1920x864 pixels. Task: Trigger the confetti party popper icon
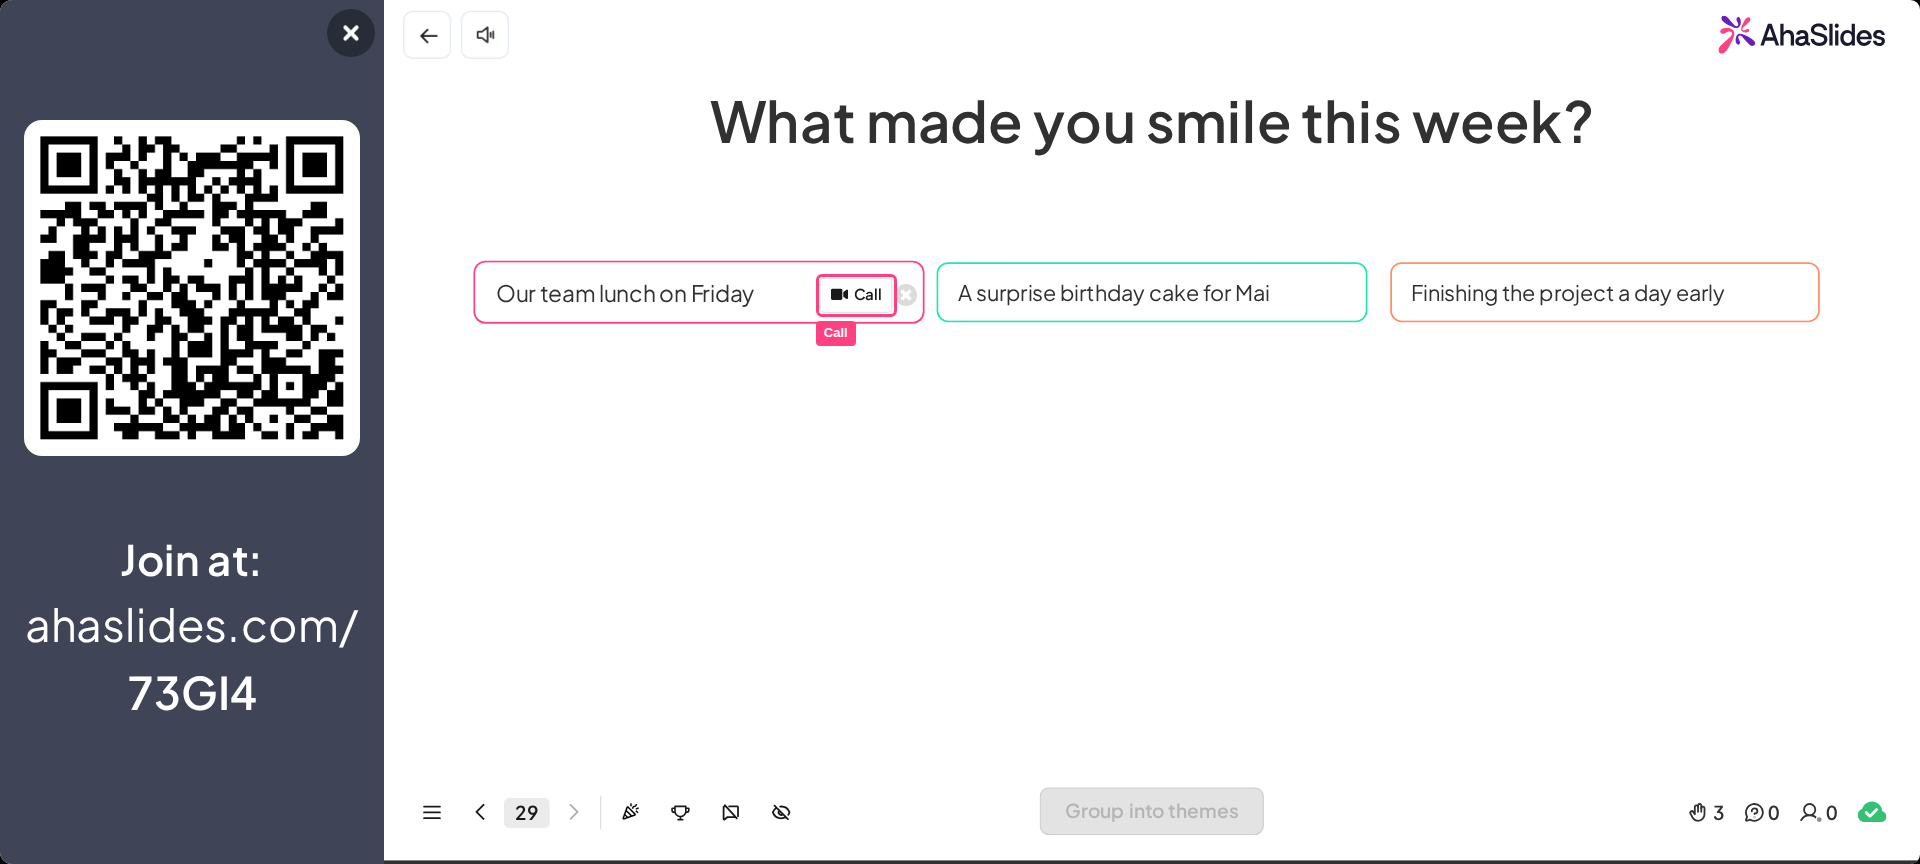coord(630,812)
